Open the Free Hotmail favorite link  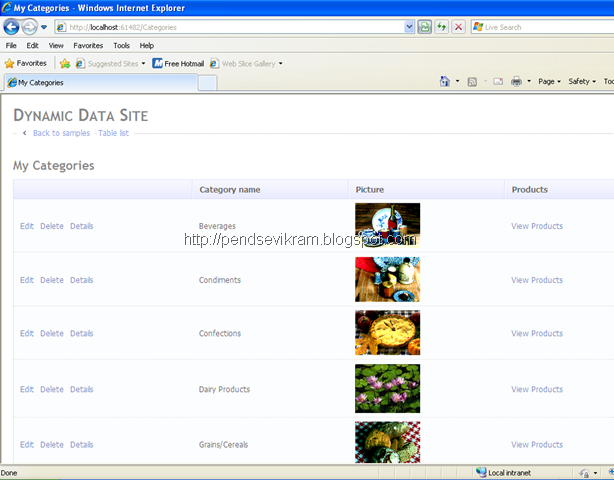[x=178, y=63]
